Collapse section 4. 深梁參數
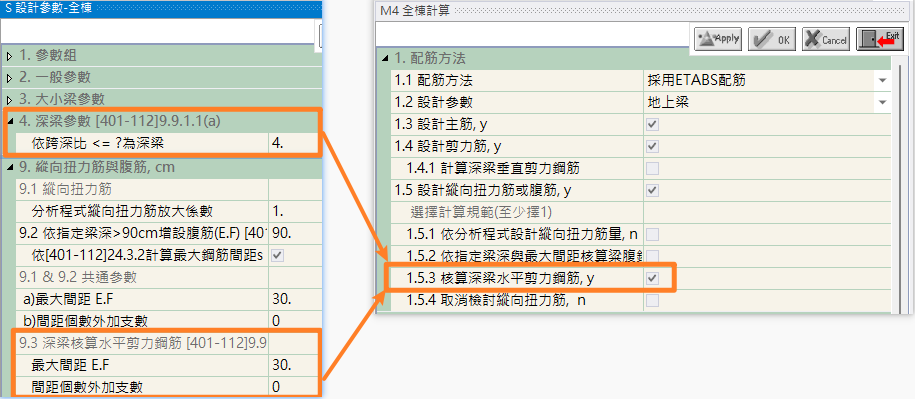The width and height of the screenshot is (915, 399). [11, 121]
